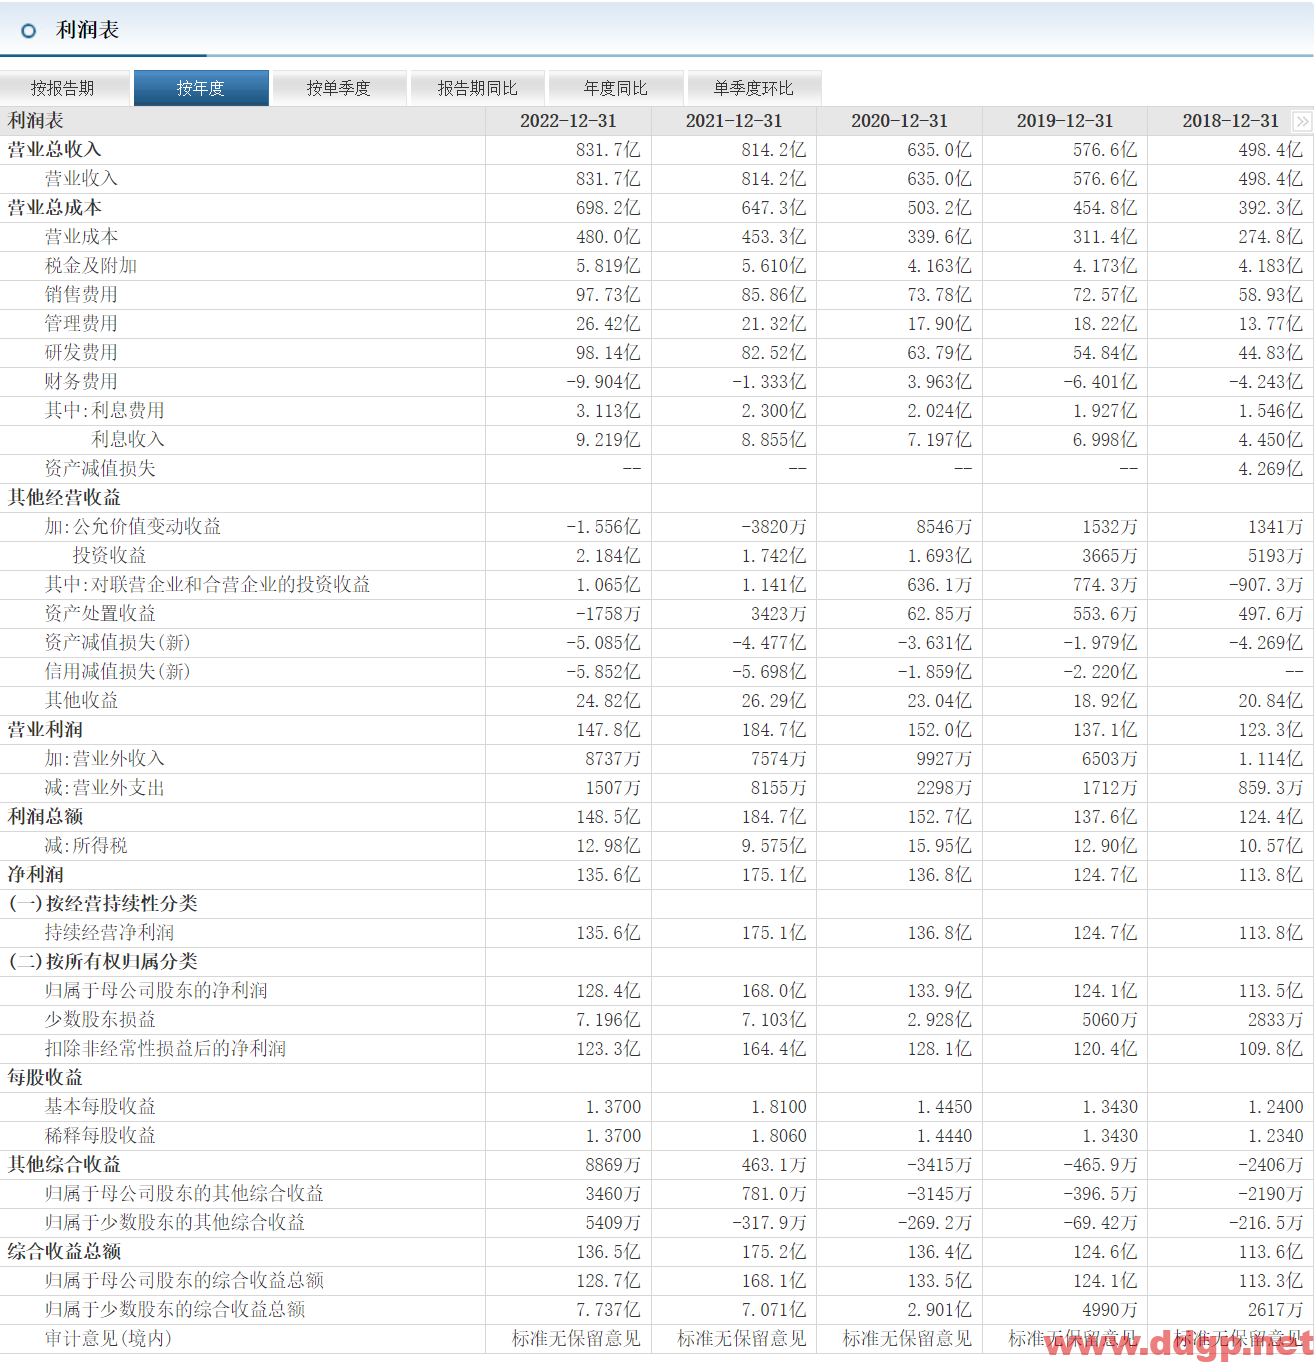The height and width of the screenshot is (1362, 1314).
Task: Switch to the 按报告期 tab
Action: click(63, 88)
